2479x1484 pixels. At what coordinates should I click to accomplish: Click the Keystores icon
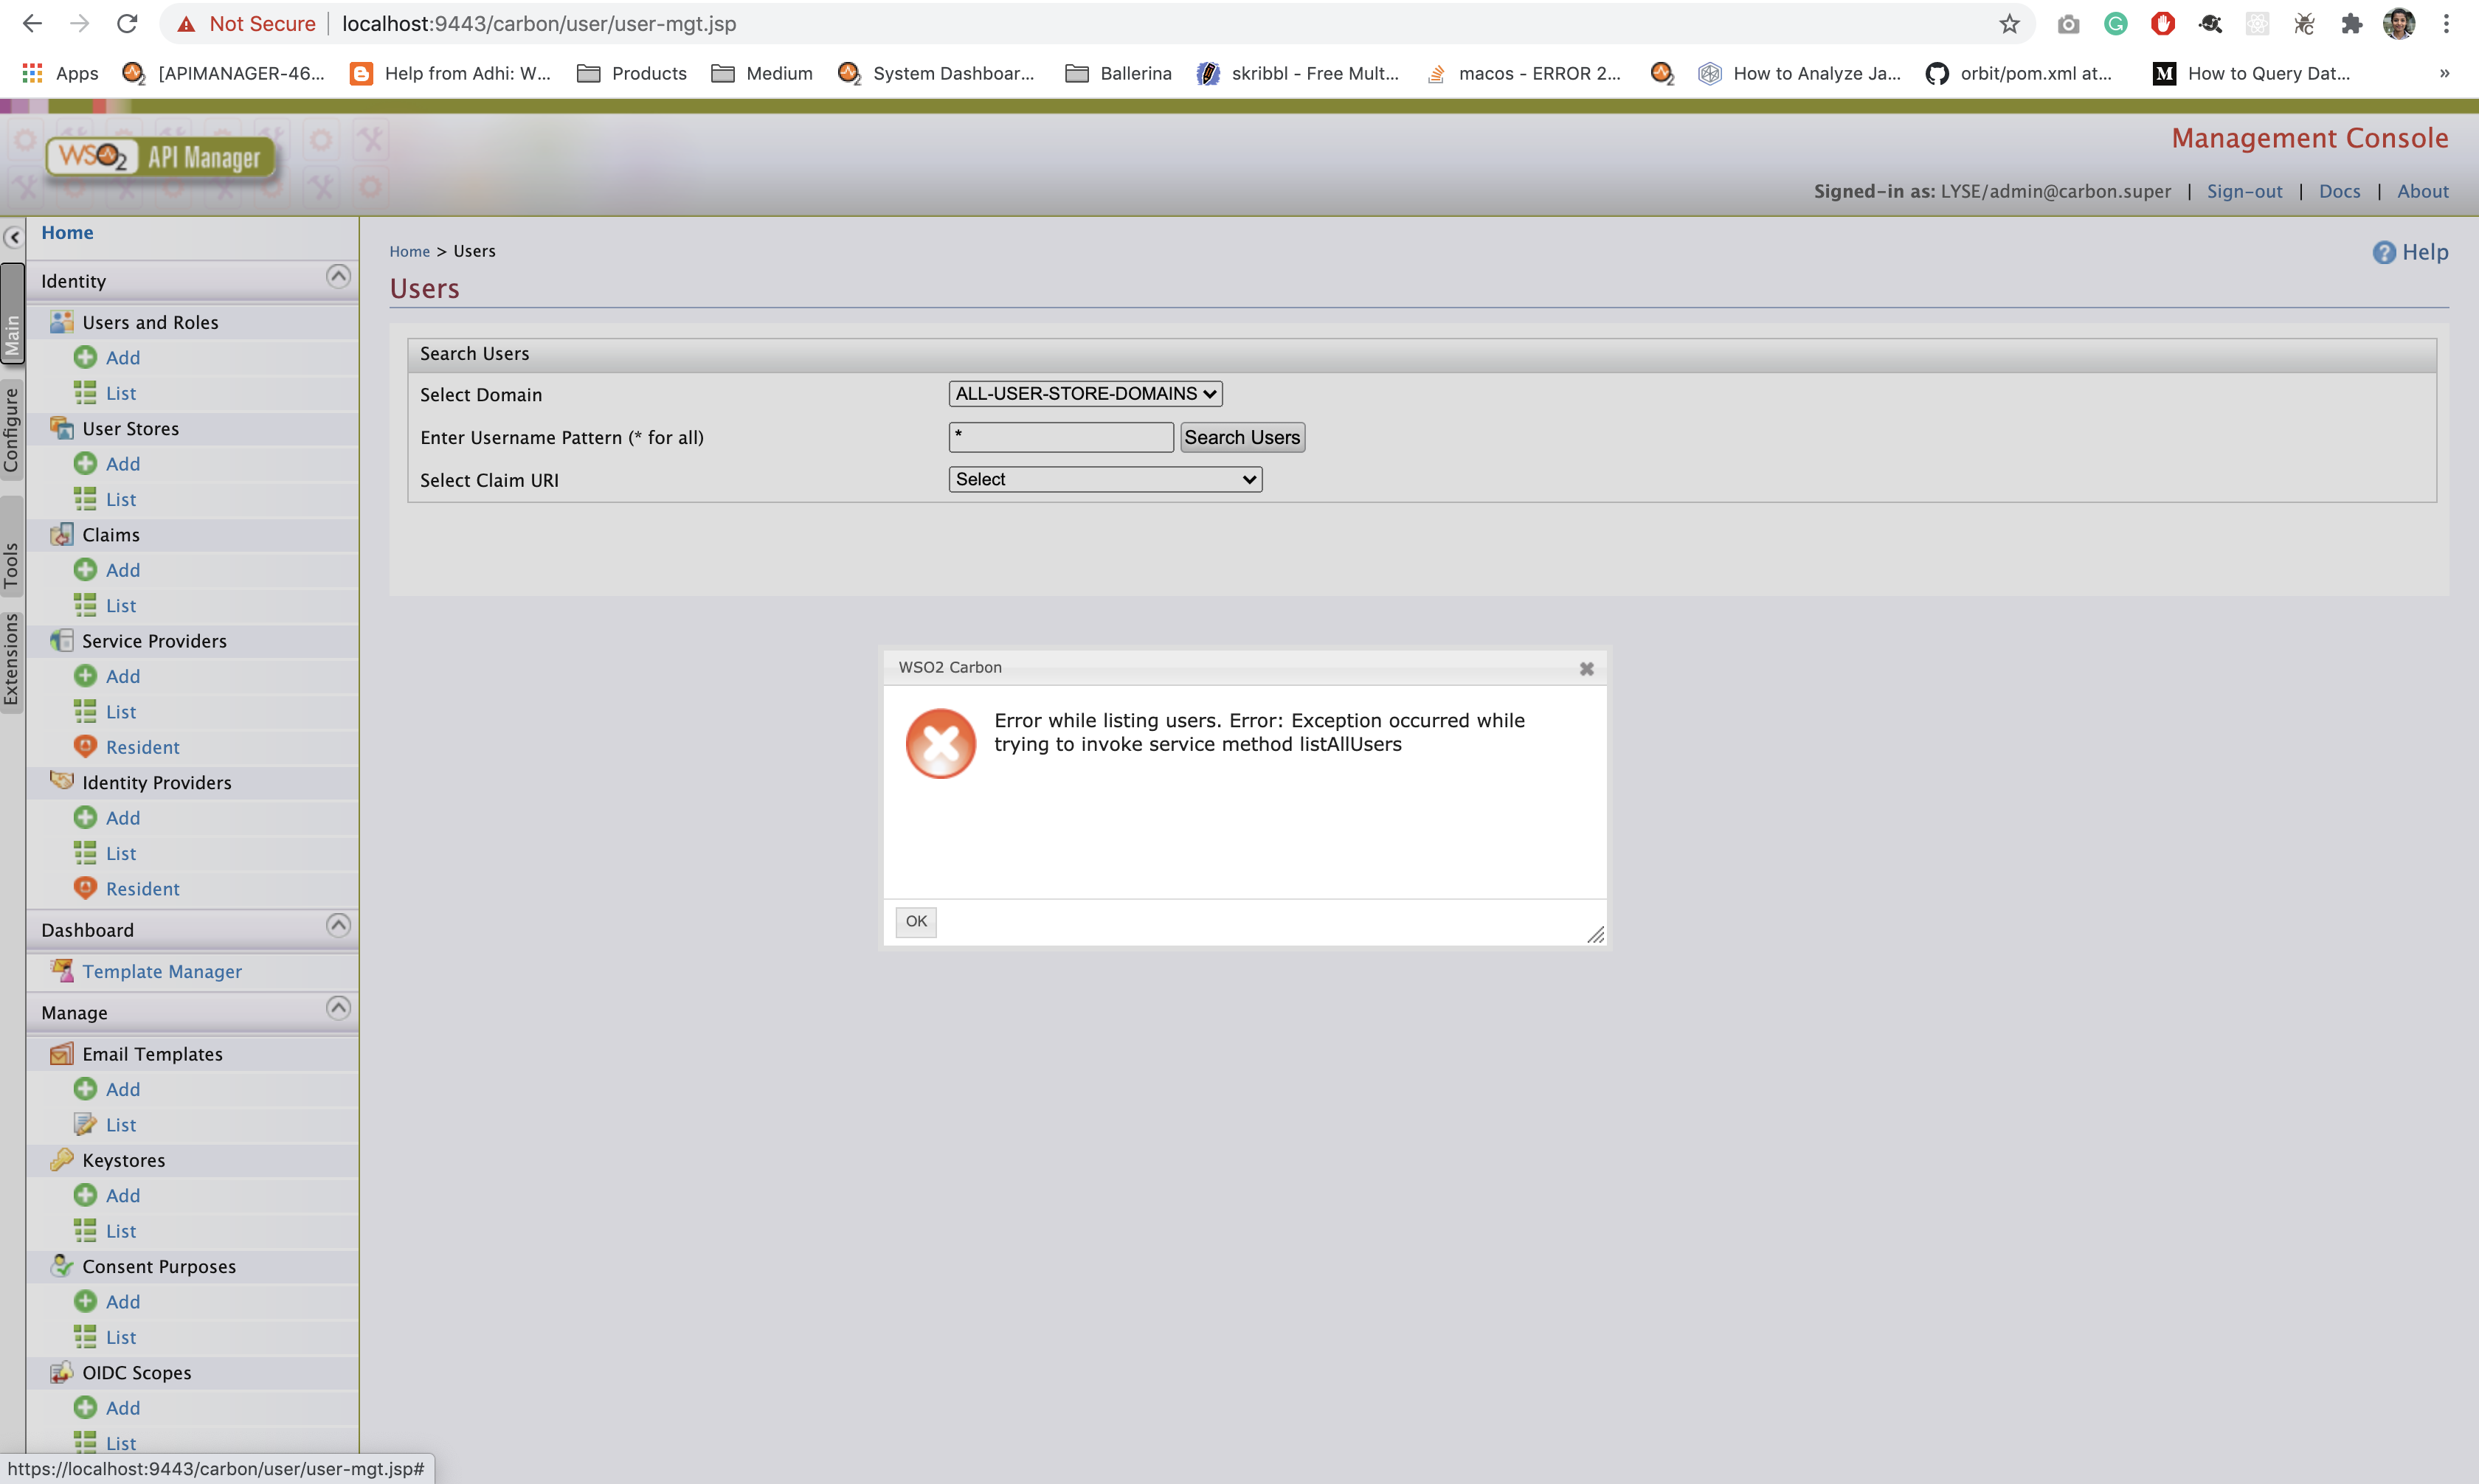(x=63, y=1159)
